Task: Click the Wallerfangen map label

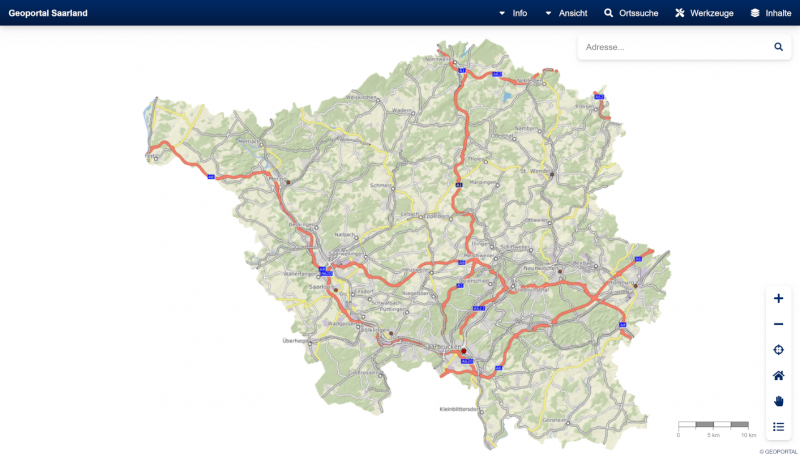Action: (301, 274)
